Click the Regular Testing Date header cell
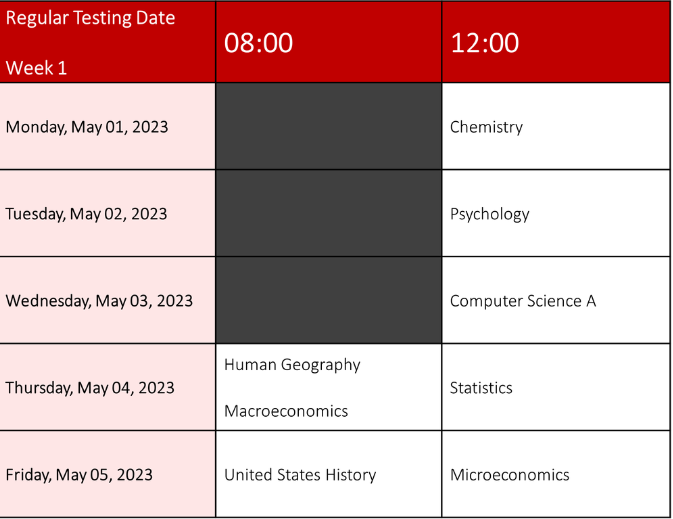Viewport: 673px width, 519px height. click(x=107, y=42)
